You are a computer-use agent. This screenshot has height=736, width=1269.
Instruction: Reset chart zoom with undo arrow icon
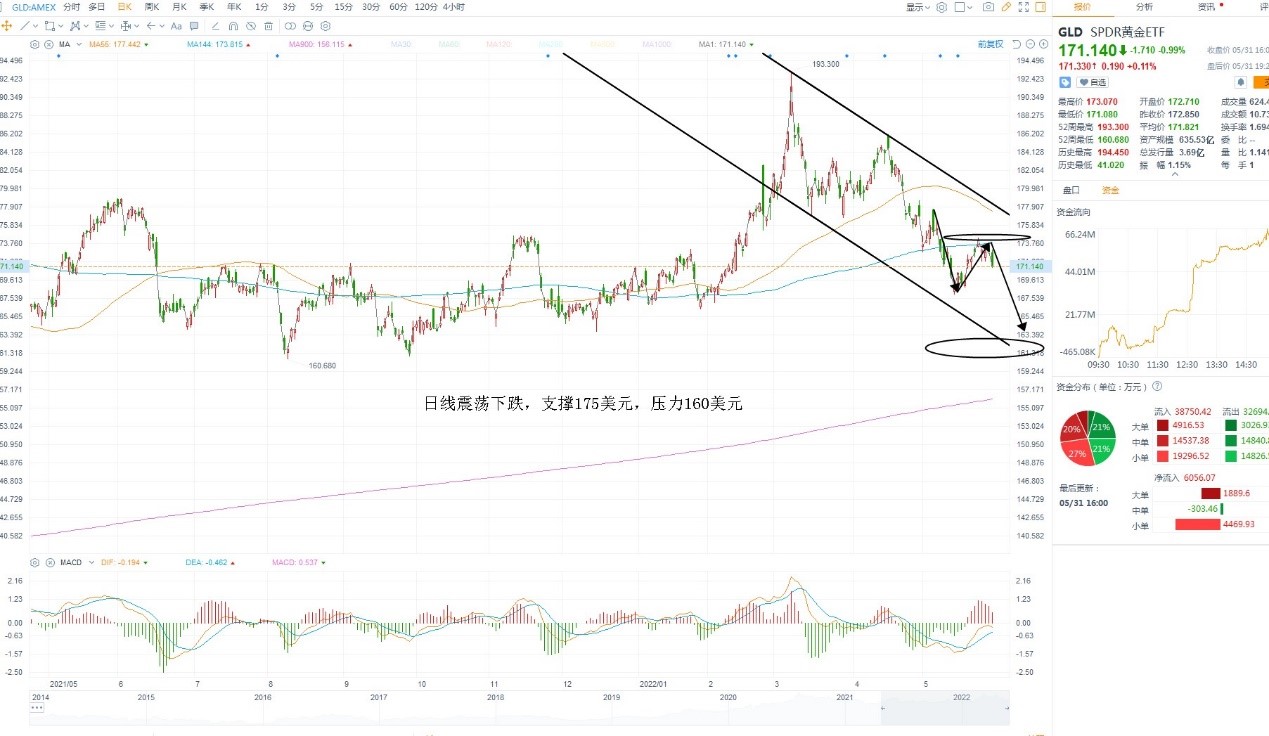(1016, 44)
